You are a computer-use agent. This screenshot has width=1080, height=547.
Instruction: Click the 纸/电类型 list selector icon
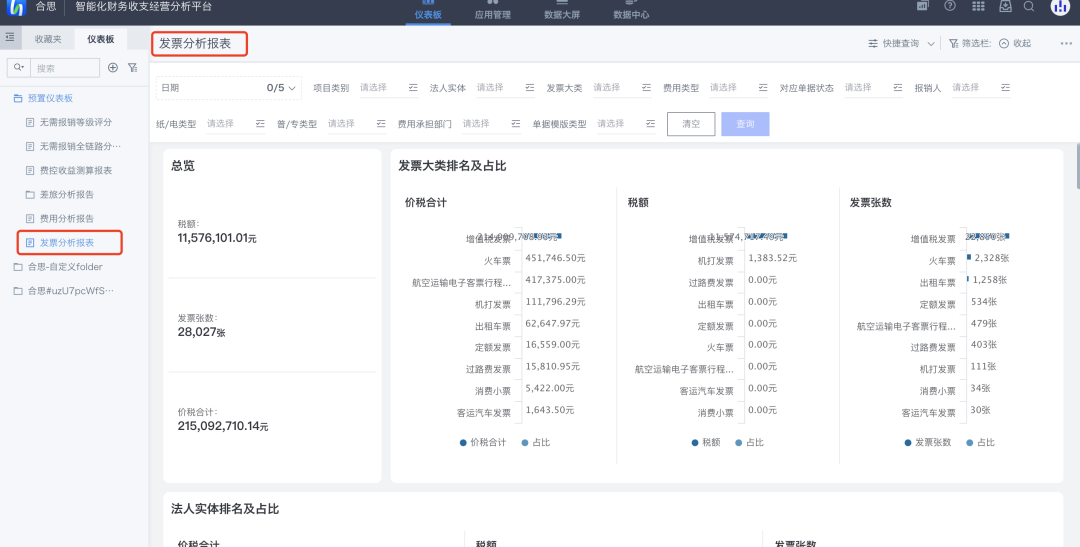click(x=260, y=123)
